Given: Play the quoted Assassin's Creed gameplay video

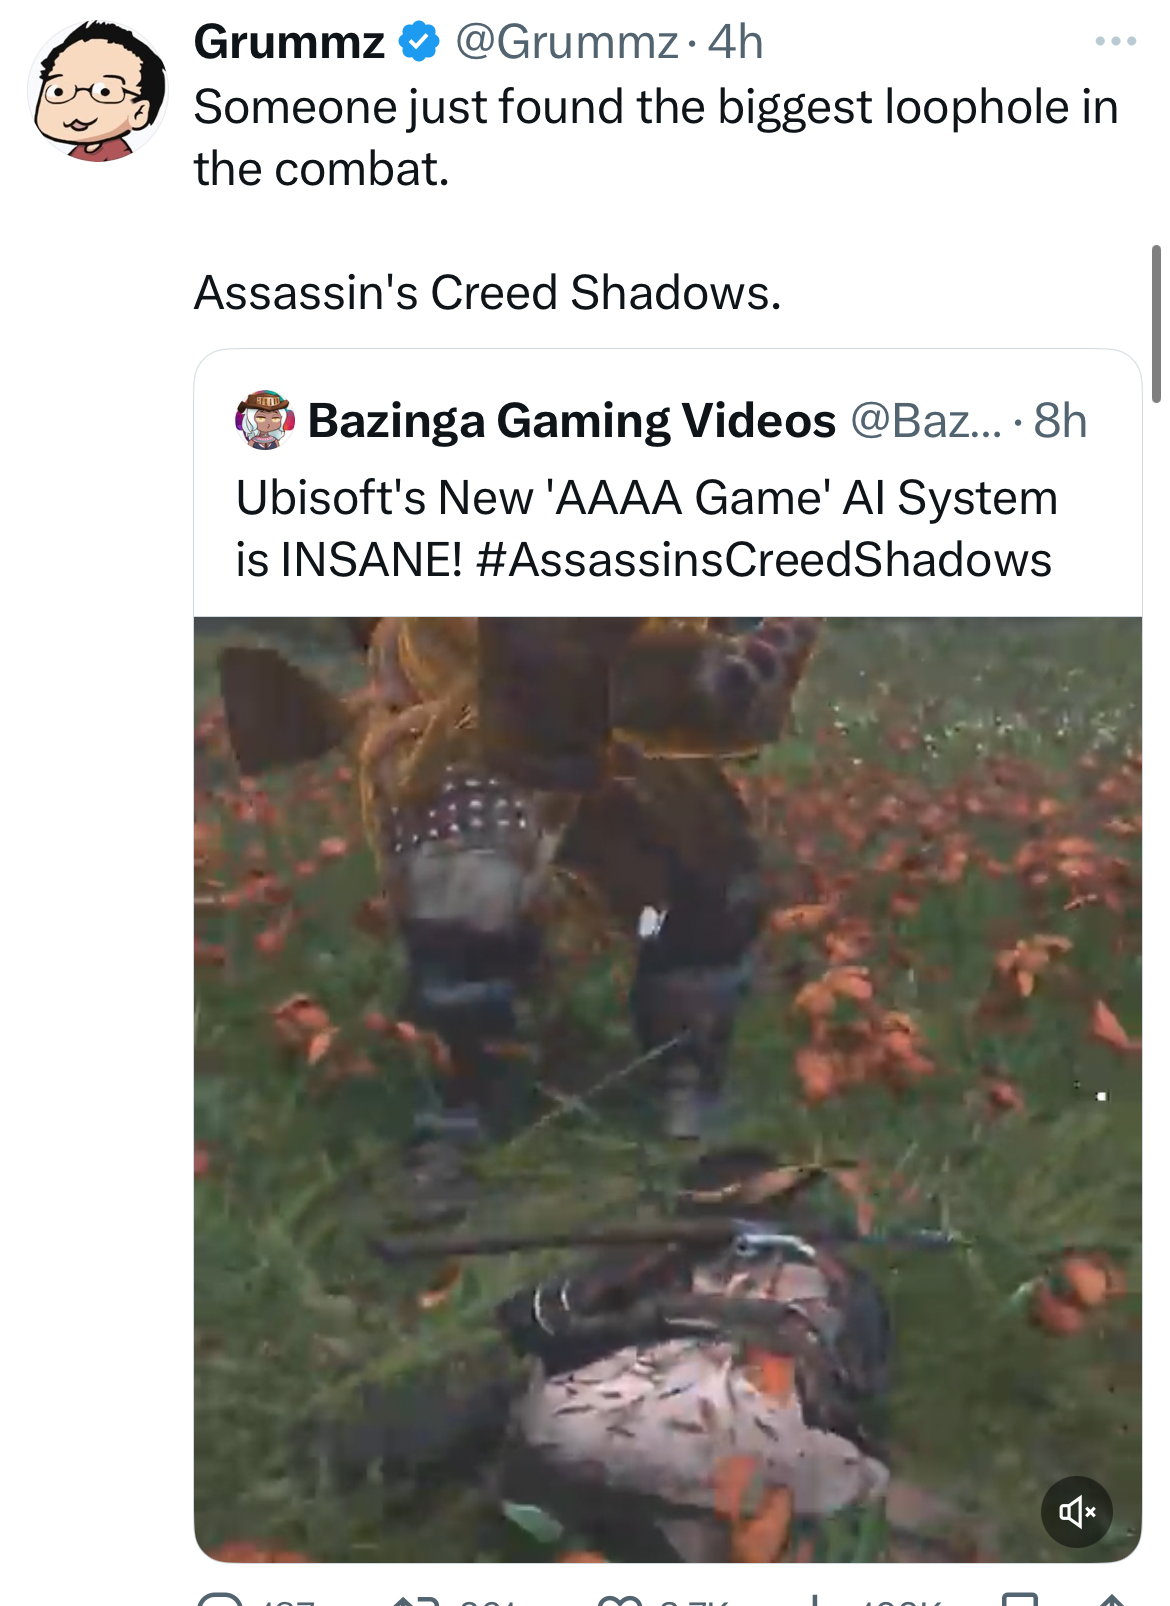Looking at the screenshot, I should [x=668, y=1089].
